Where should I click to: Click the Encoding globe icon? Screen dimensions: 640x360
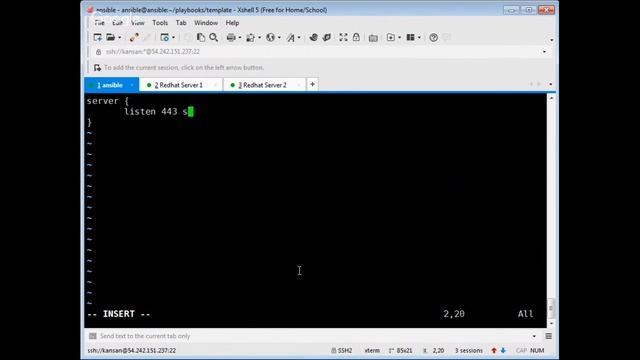pos(270,38)
